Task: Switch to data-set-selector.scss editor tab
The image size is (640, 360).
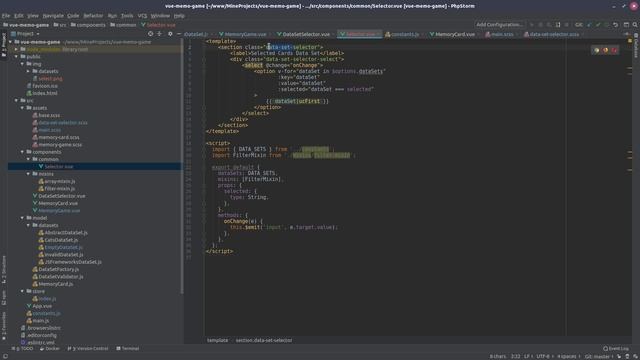Action: click(x=554, y=34)
